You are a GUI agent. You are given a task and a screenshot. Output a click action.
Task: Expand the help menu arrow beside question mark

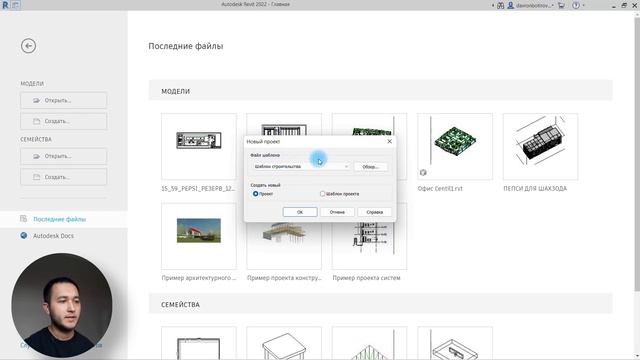click(583, 5)
